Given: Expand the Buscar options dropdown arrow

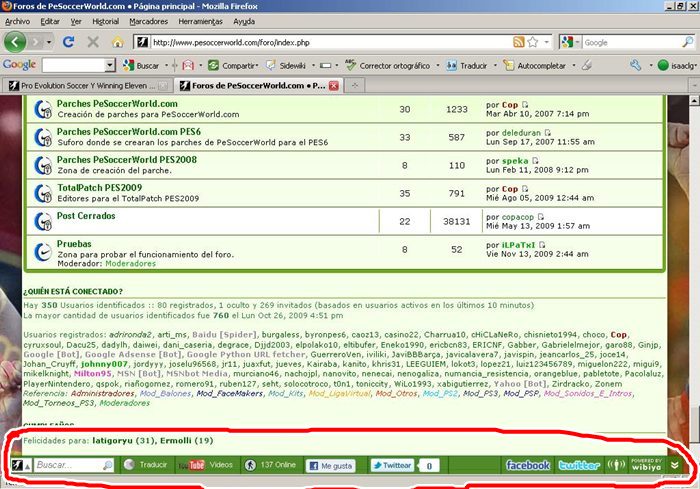Looking at the screenshot, I should (166, 66).
